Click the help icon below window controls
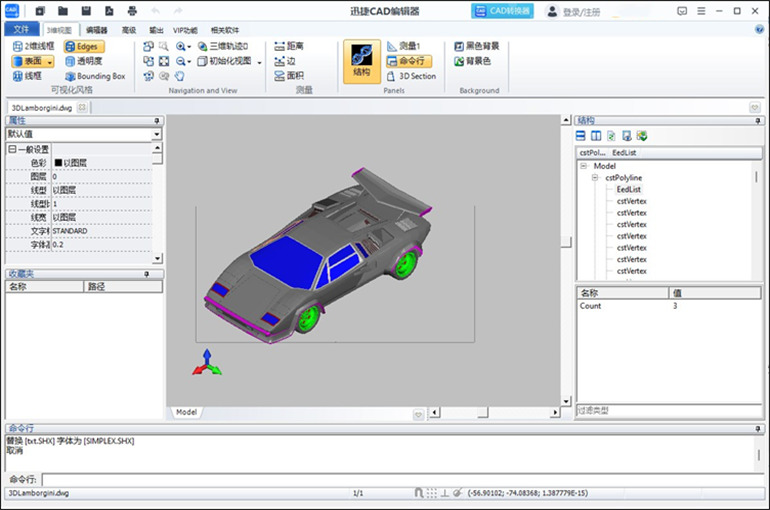Screen dimensions: 770x510 click(x=759, y=29)
